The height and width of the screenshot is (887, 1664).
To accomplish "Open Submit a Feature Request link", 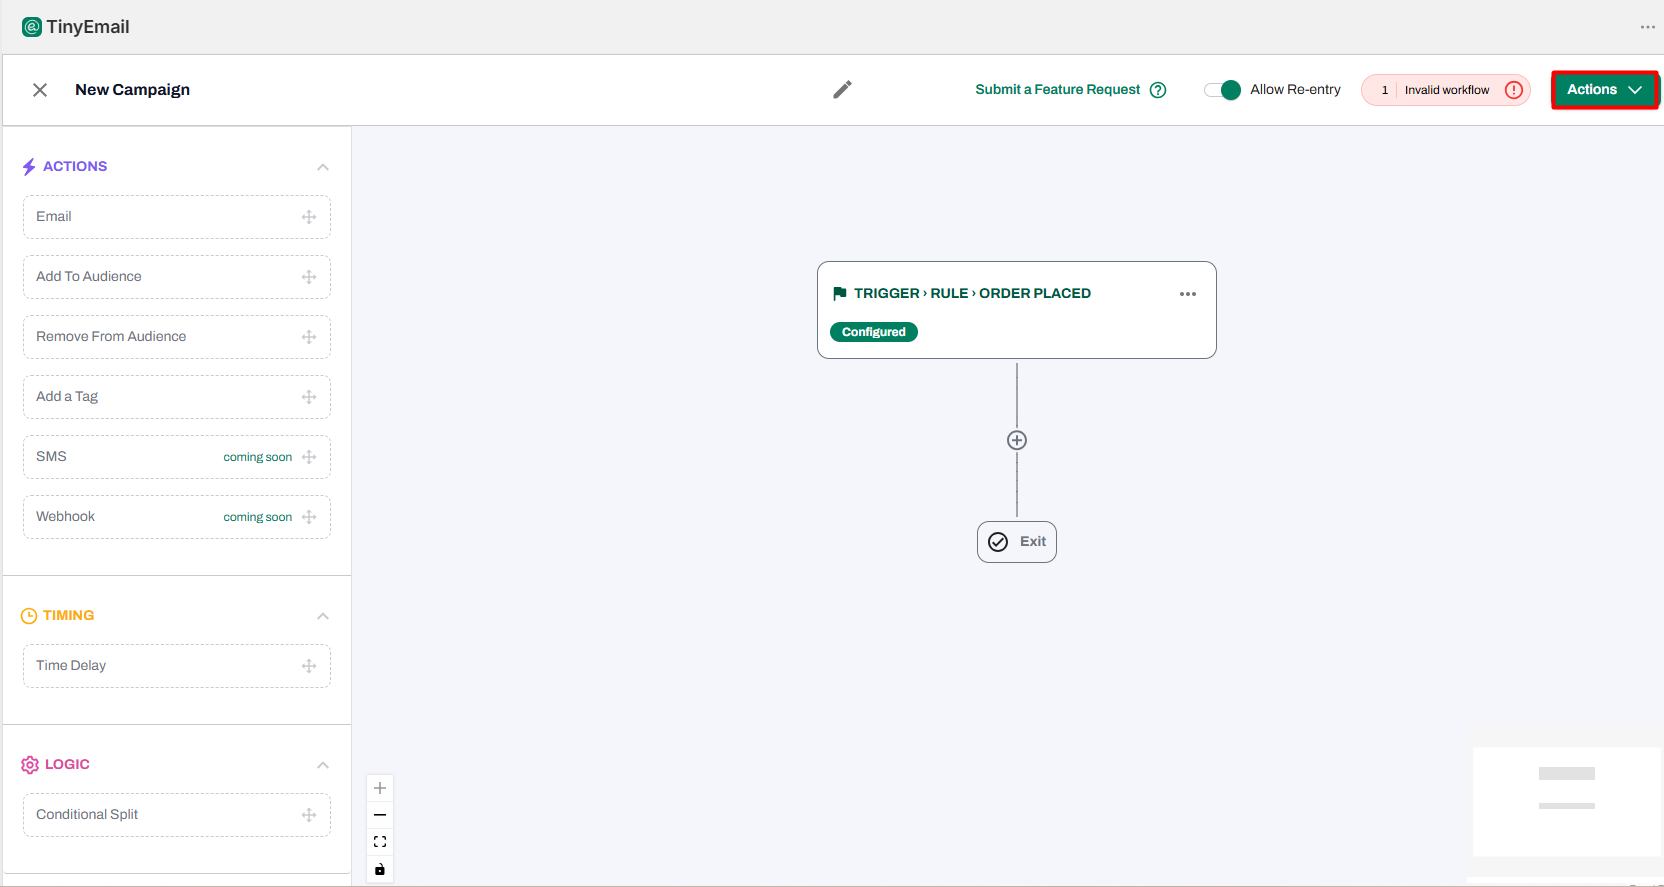I will (x=1058, y=90).
